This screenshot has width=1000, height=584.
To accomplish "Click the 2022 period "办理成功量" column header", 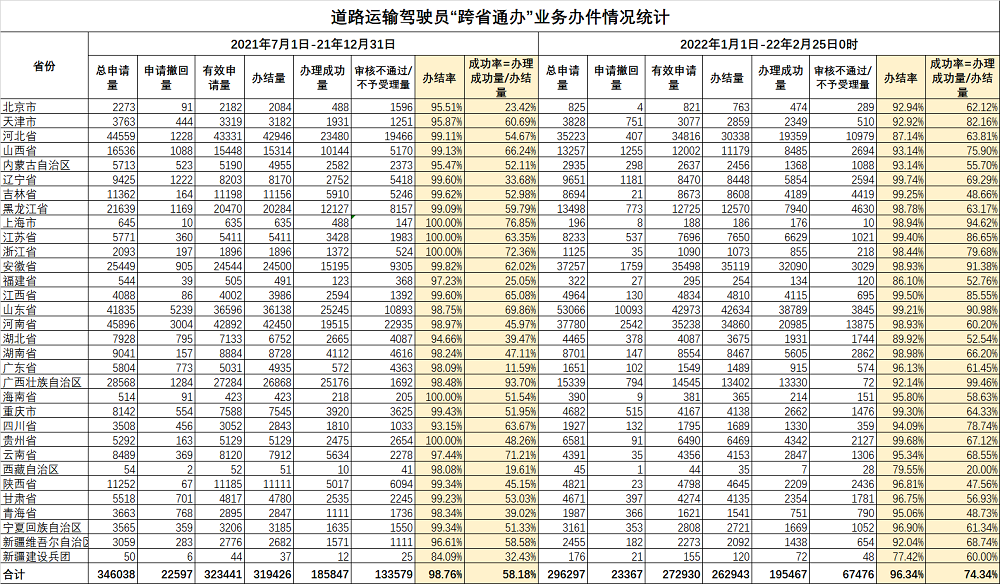I will (779, 77).
